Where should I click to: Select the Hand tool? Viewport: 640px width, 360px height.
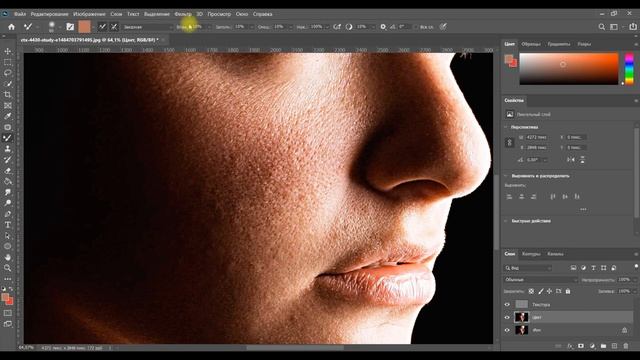(x=8, y=257)
